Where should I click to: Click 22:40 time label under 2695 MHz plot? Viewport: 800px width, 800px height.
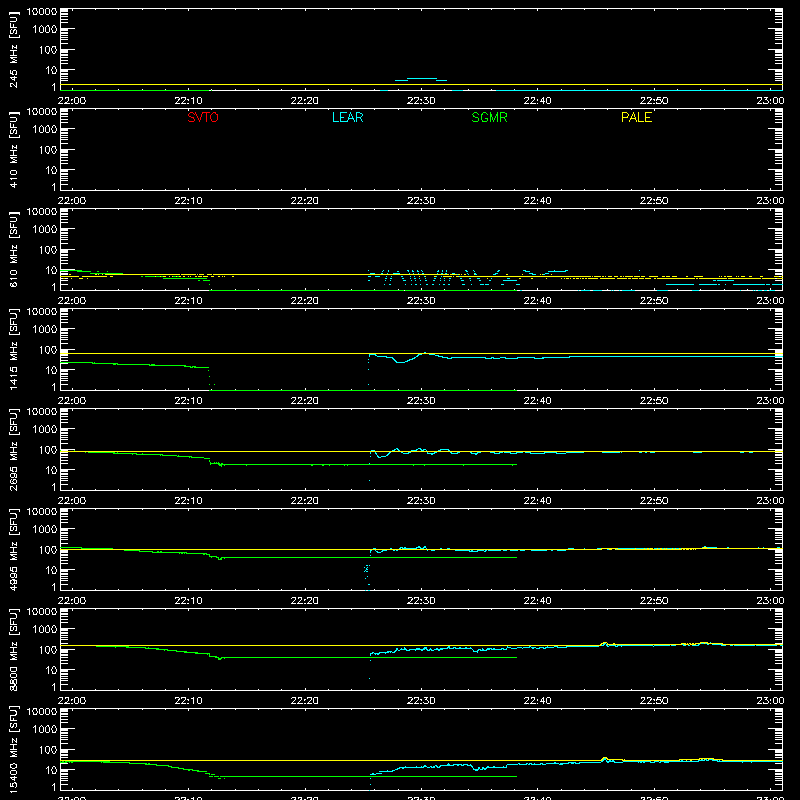tap(537, 501)
